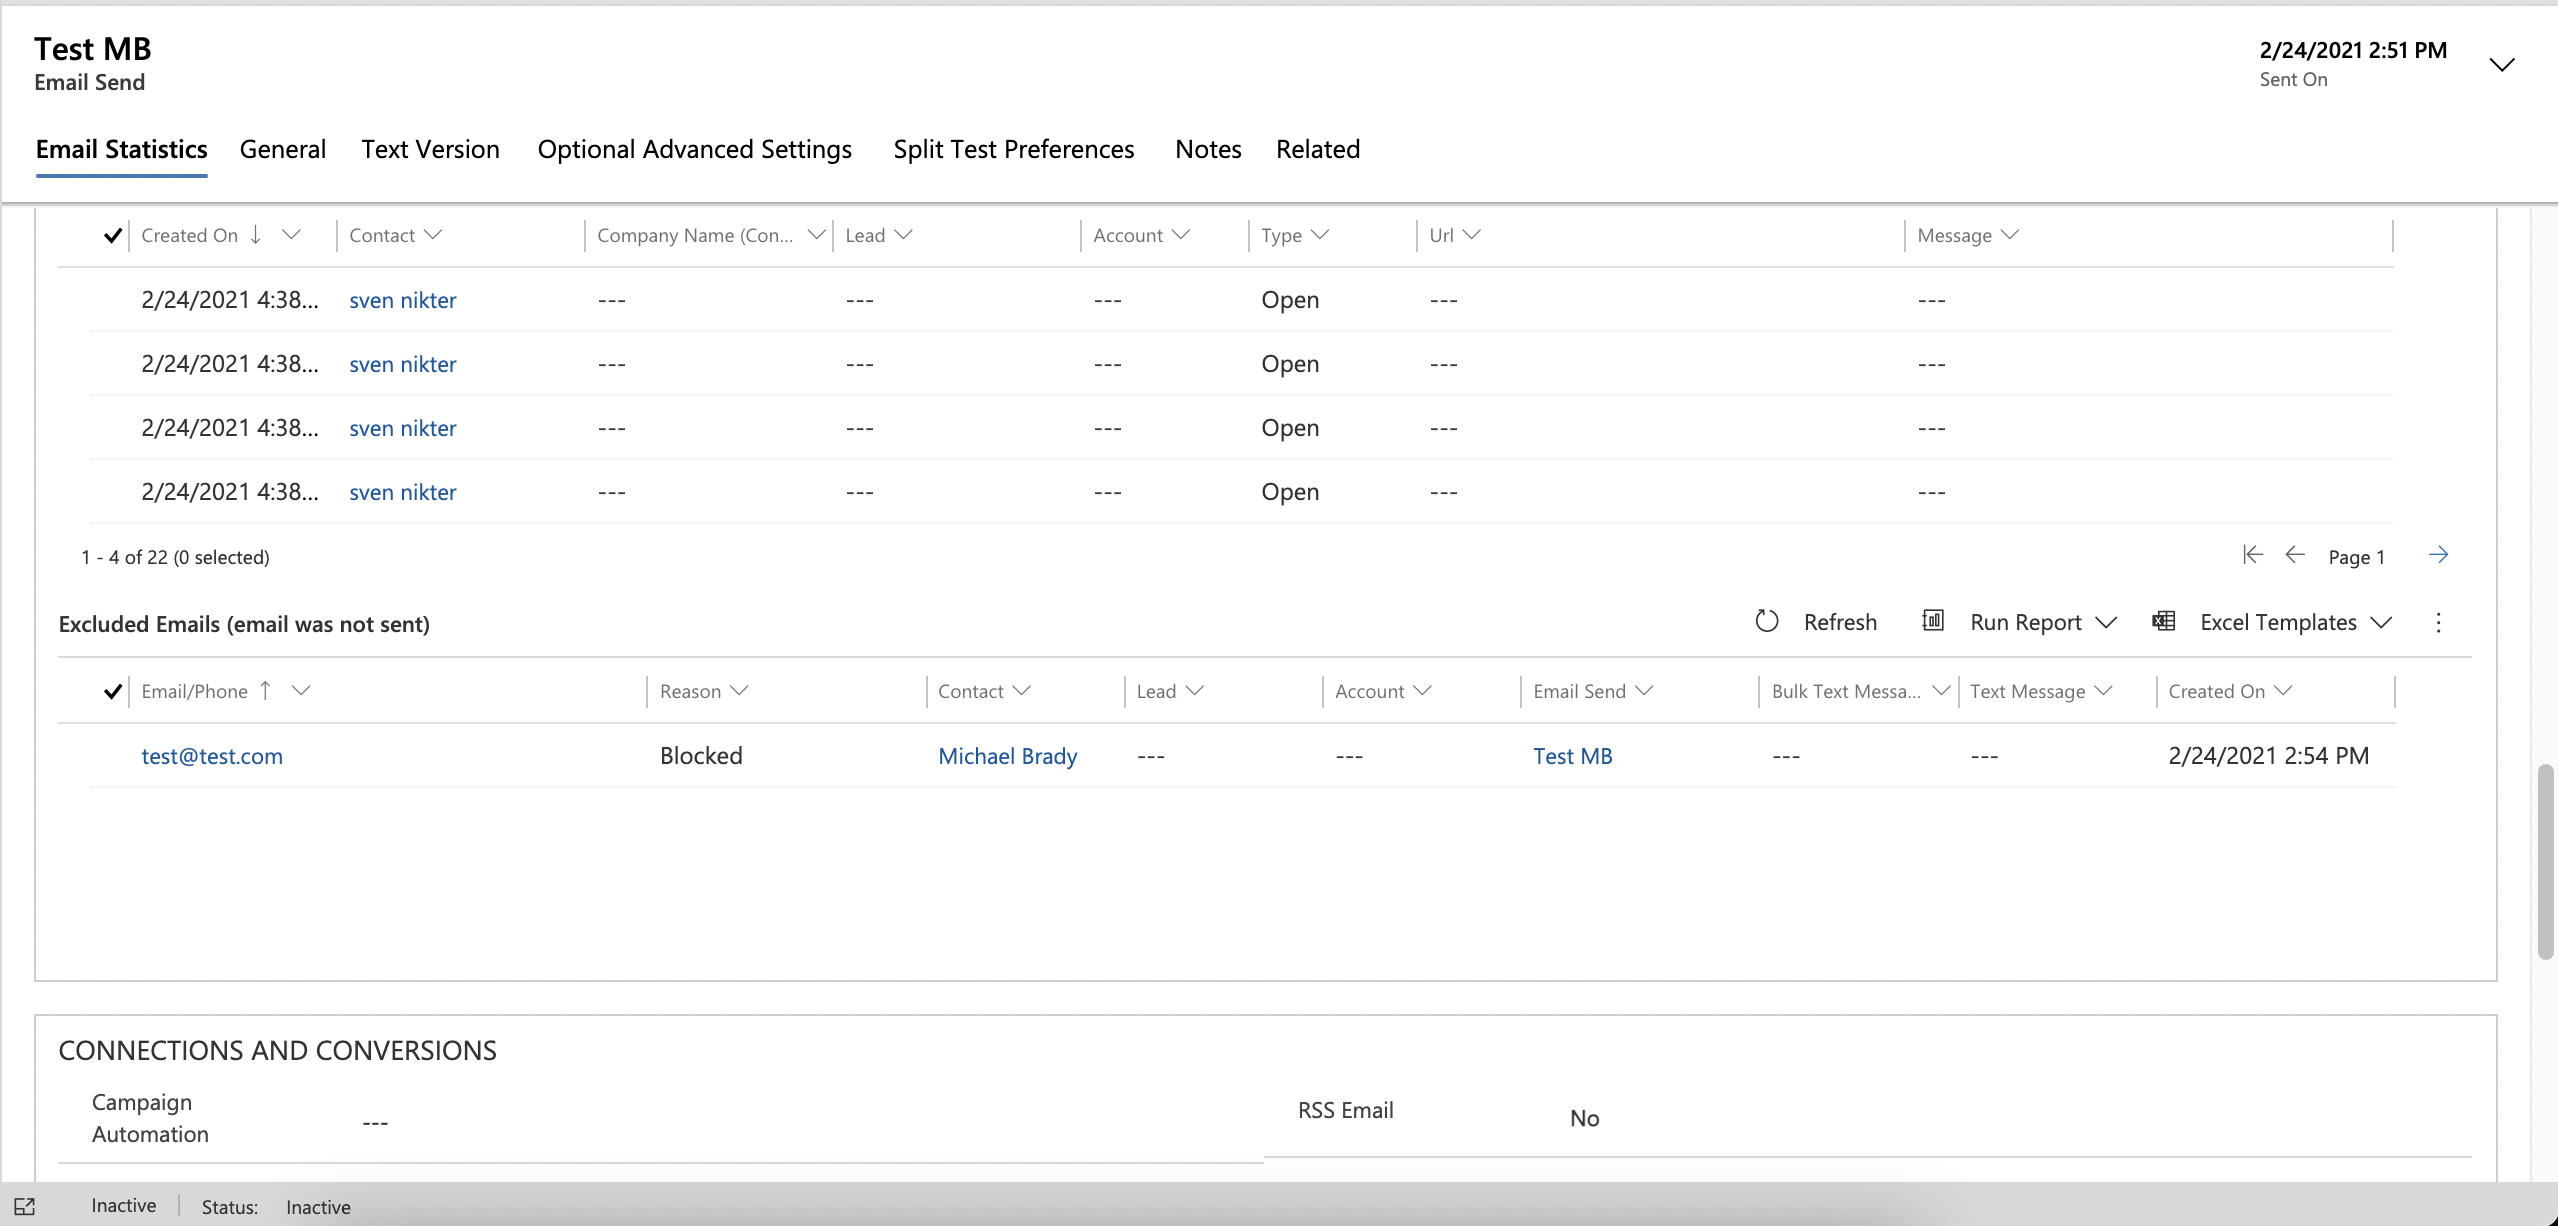Switch to the General tab
Viewport: 2558px width, 1226px height.
click(x=283, y=149)
